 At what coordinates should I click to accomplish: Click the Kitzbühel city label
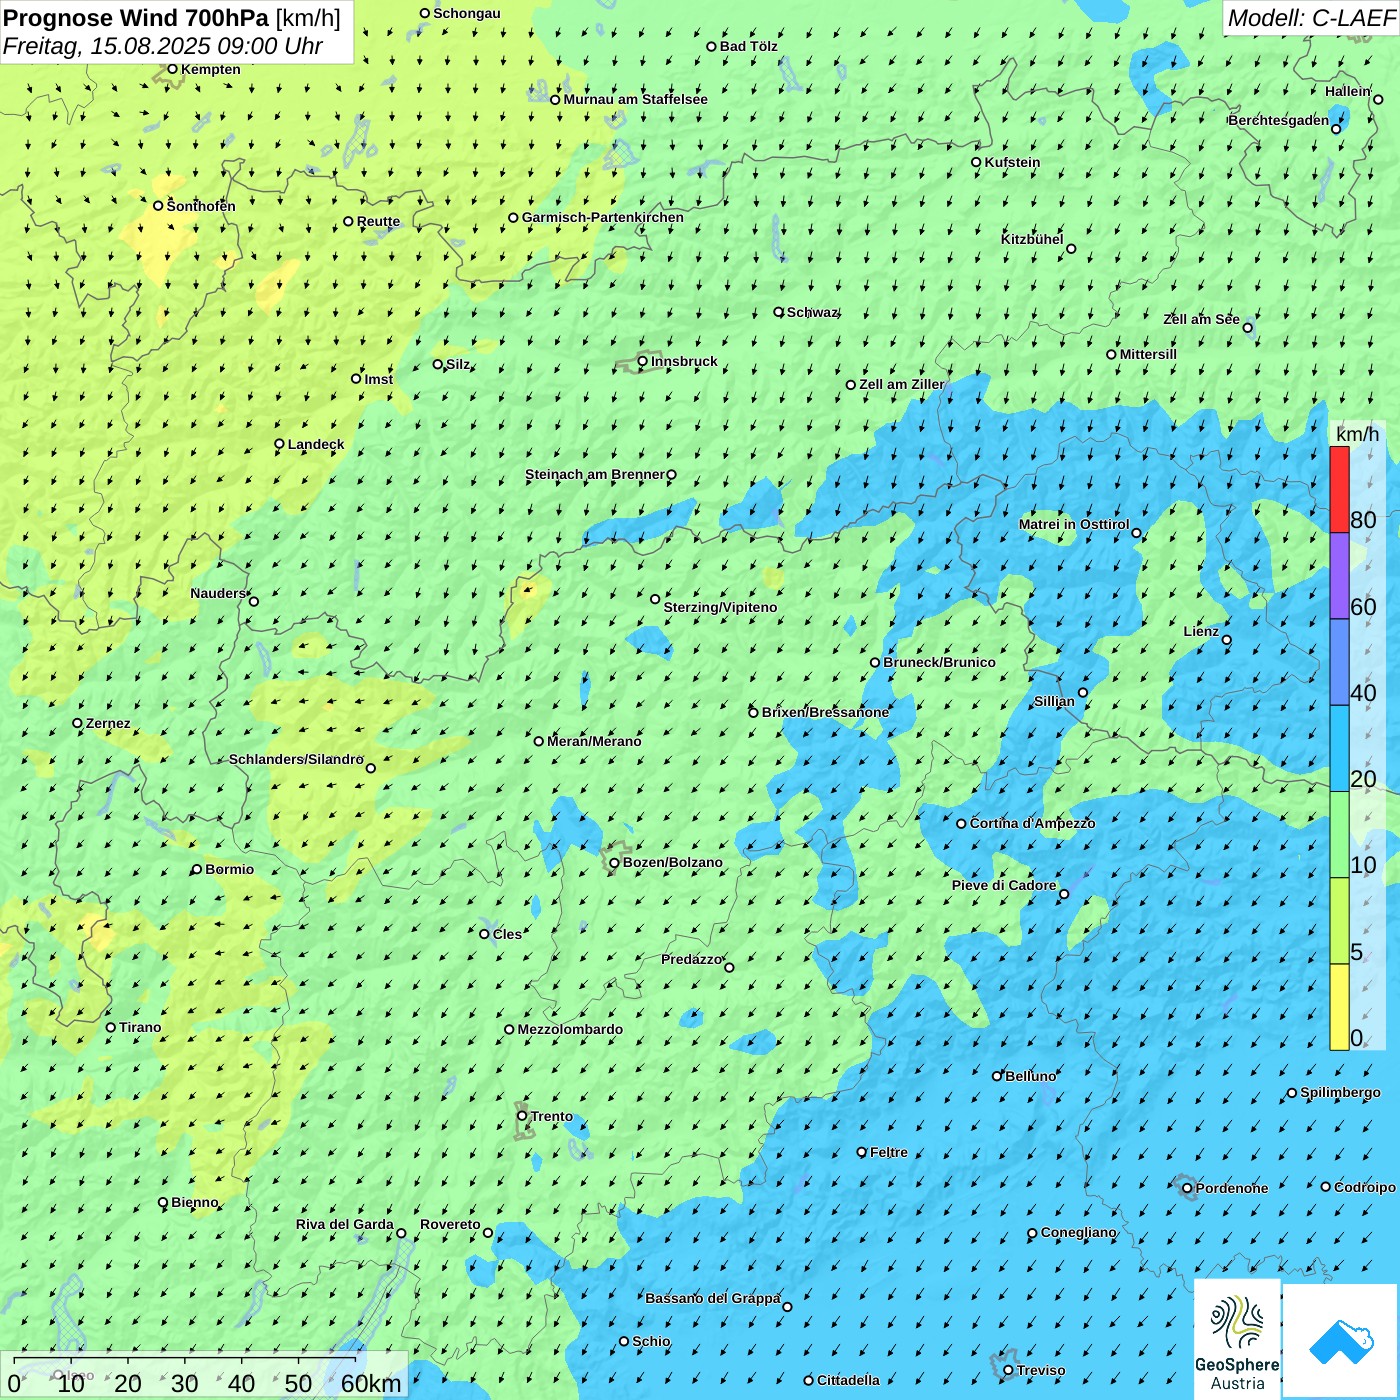(x=1032, y=239)
